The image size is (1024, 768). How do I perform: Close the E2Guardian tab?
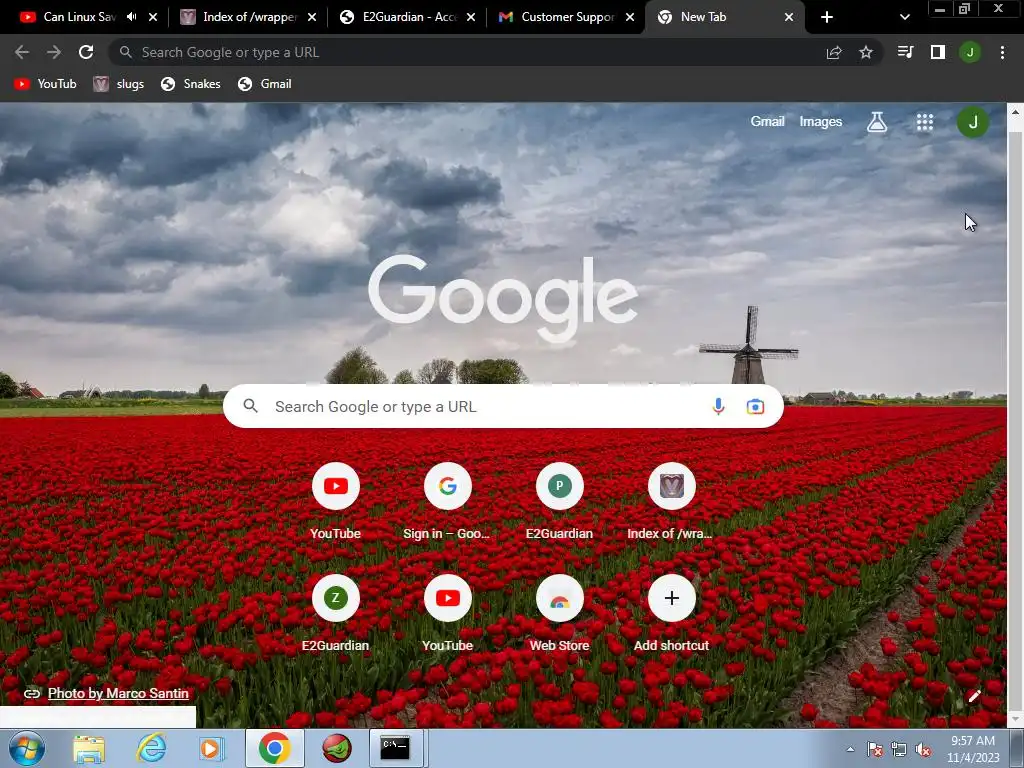point(471,17)
